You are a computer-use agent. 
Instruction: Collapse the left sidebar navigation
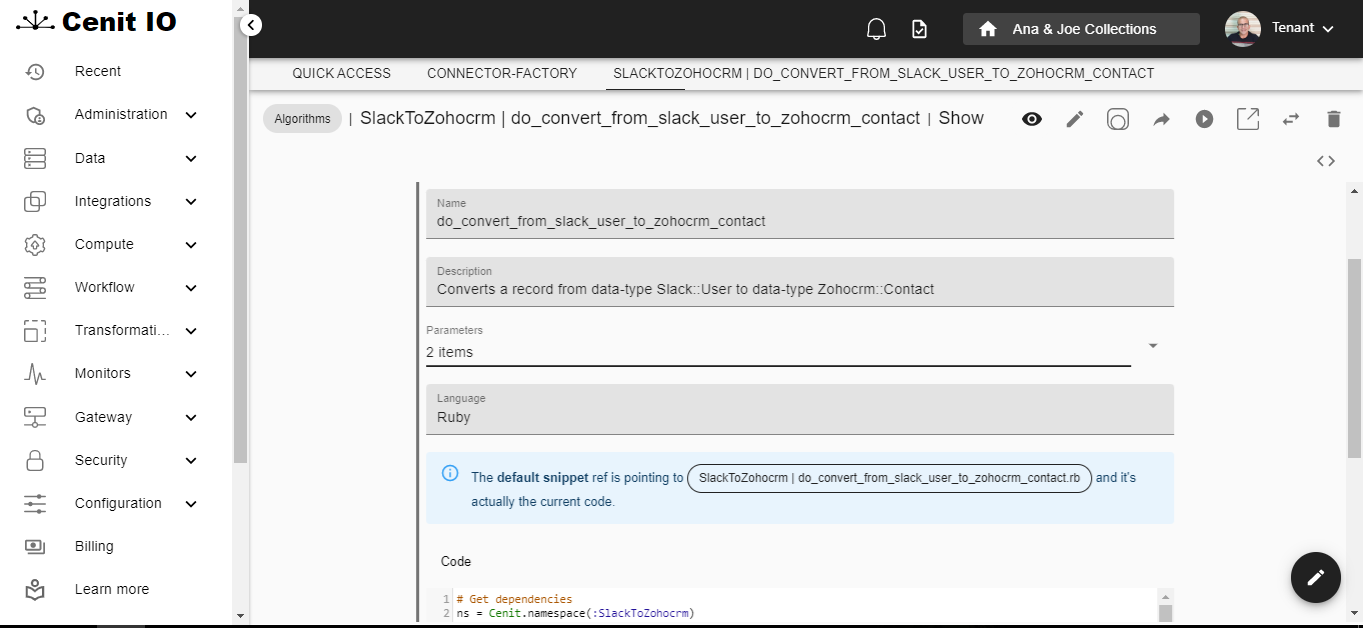pyautogui.click(x=251, y=25)
